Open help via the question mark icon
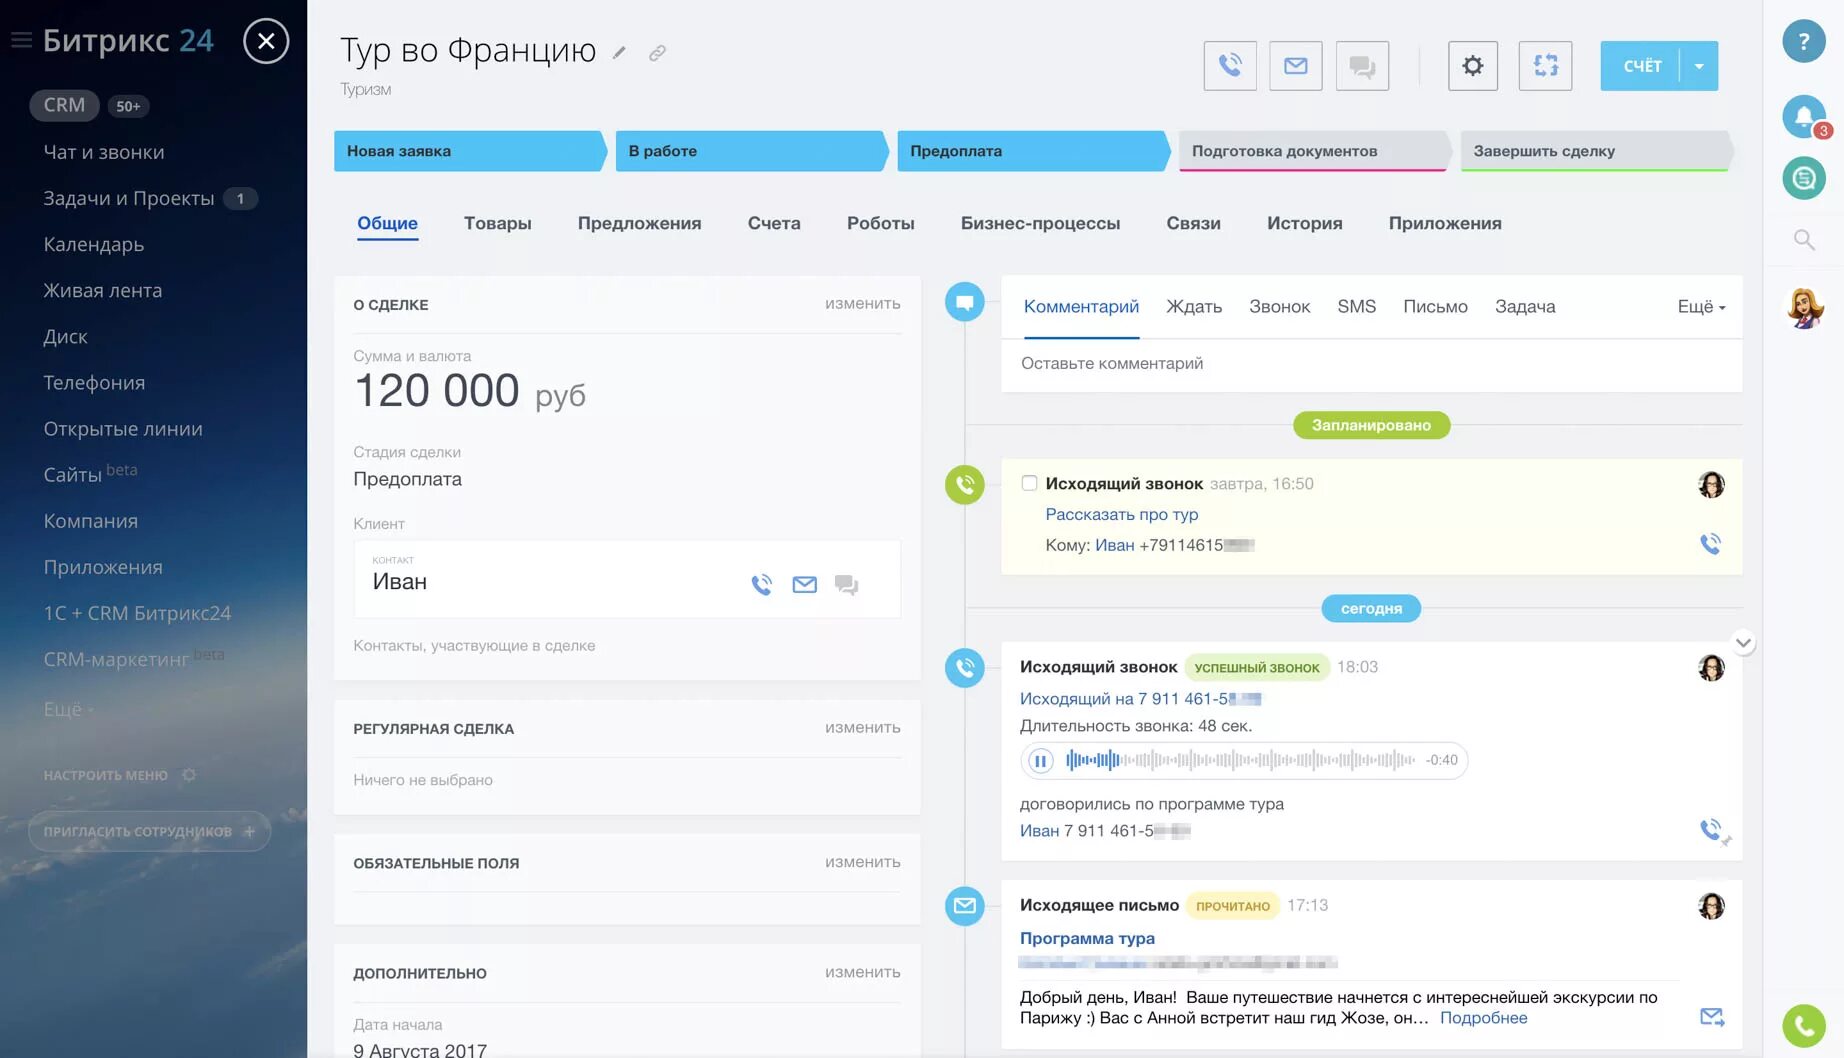 point(1803,41)
